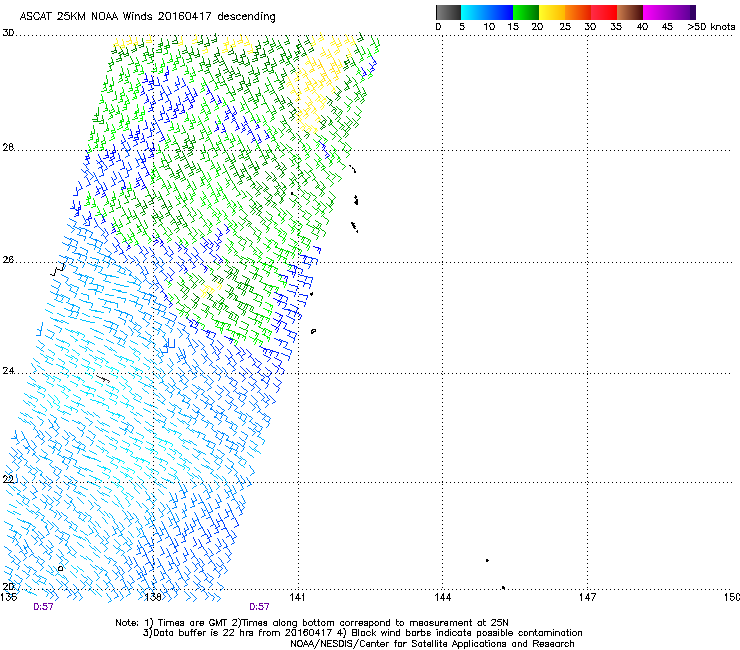Image resolution: width=740 pixels, height=650 pixels.
Task: Select the green 15-20 knots legend segment
Action: (526, 12)
